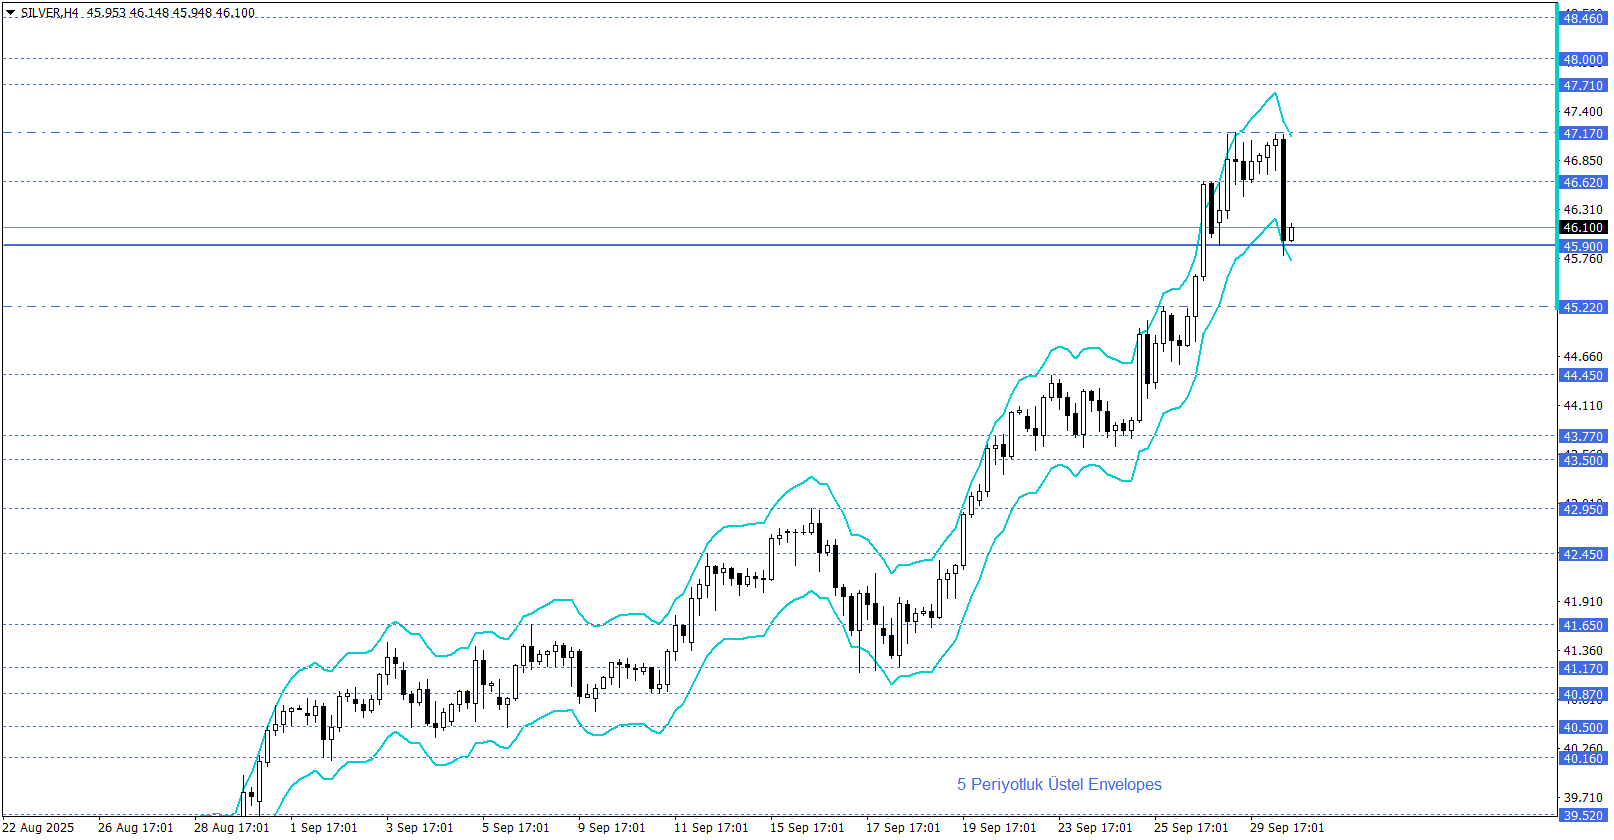Click the 29 Sep 17:01 date marker
Image resolution: width=1614 pixels, height=840 pixels.
point(1286,828)
